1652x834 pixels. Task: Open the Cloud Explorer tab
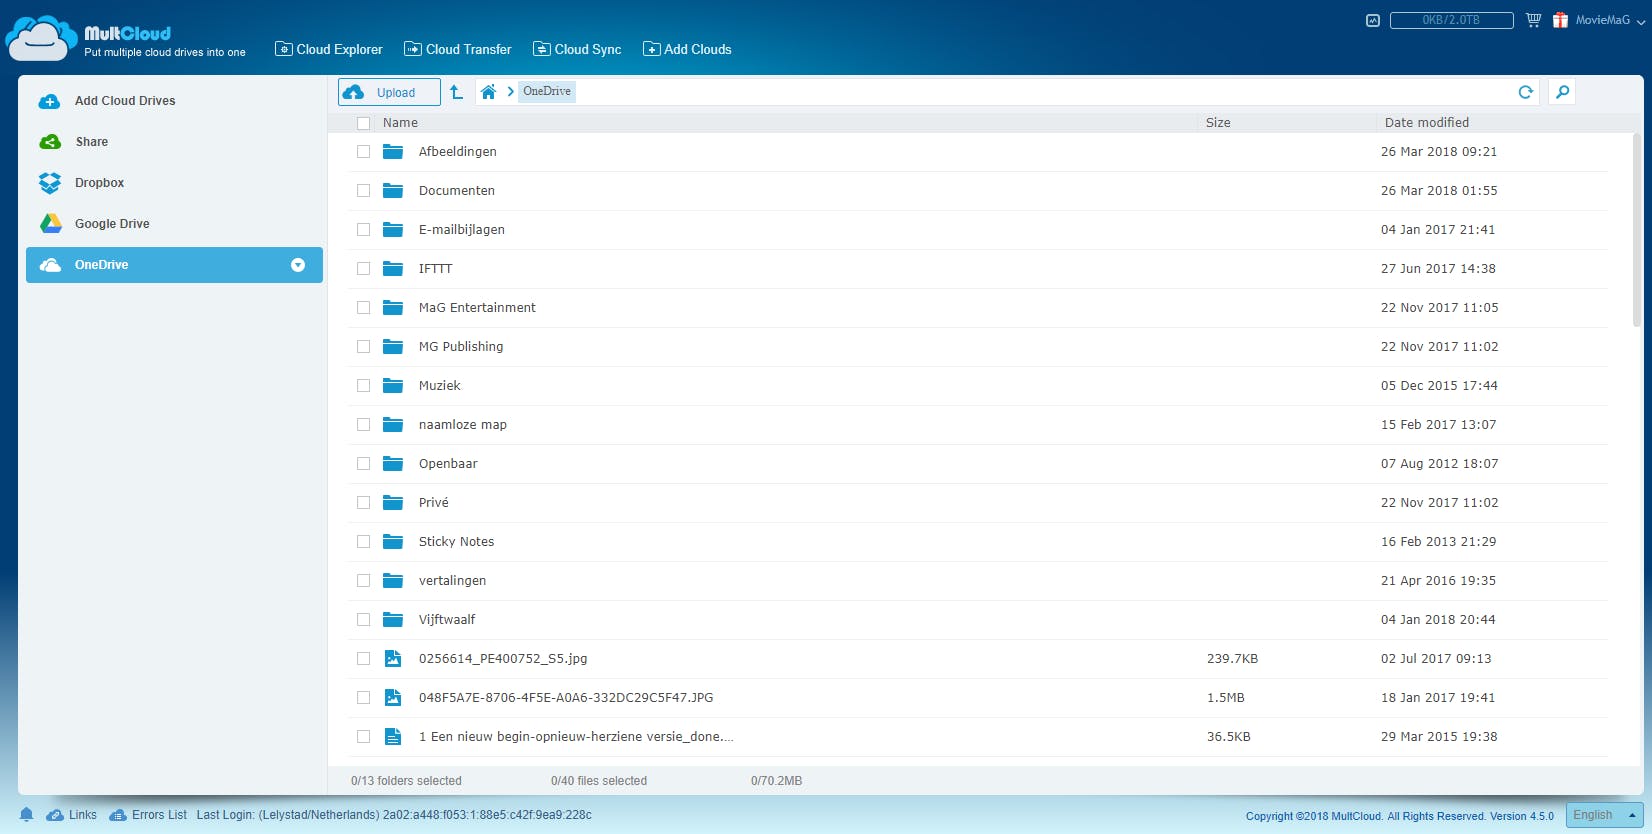[x=329, y=49]
